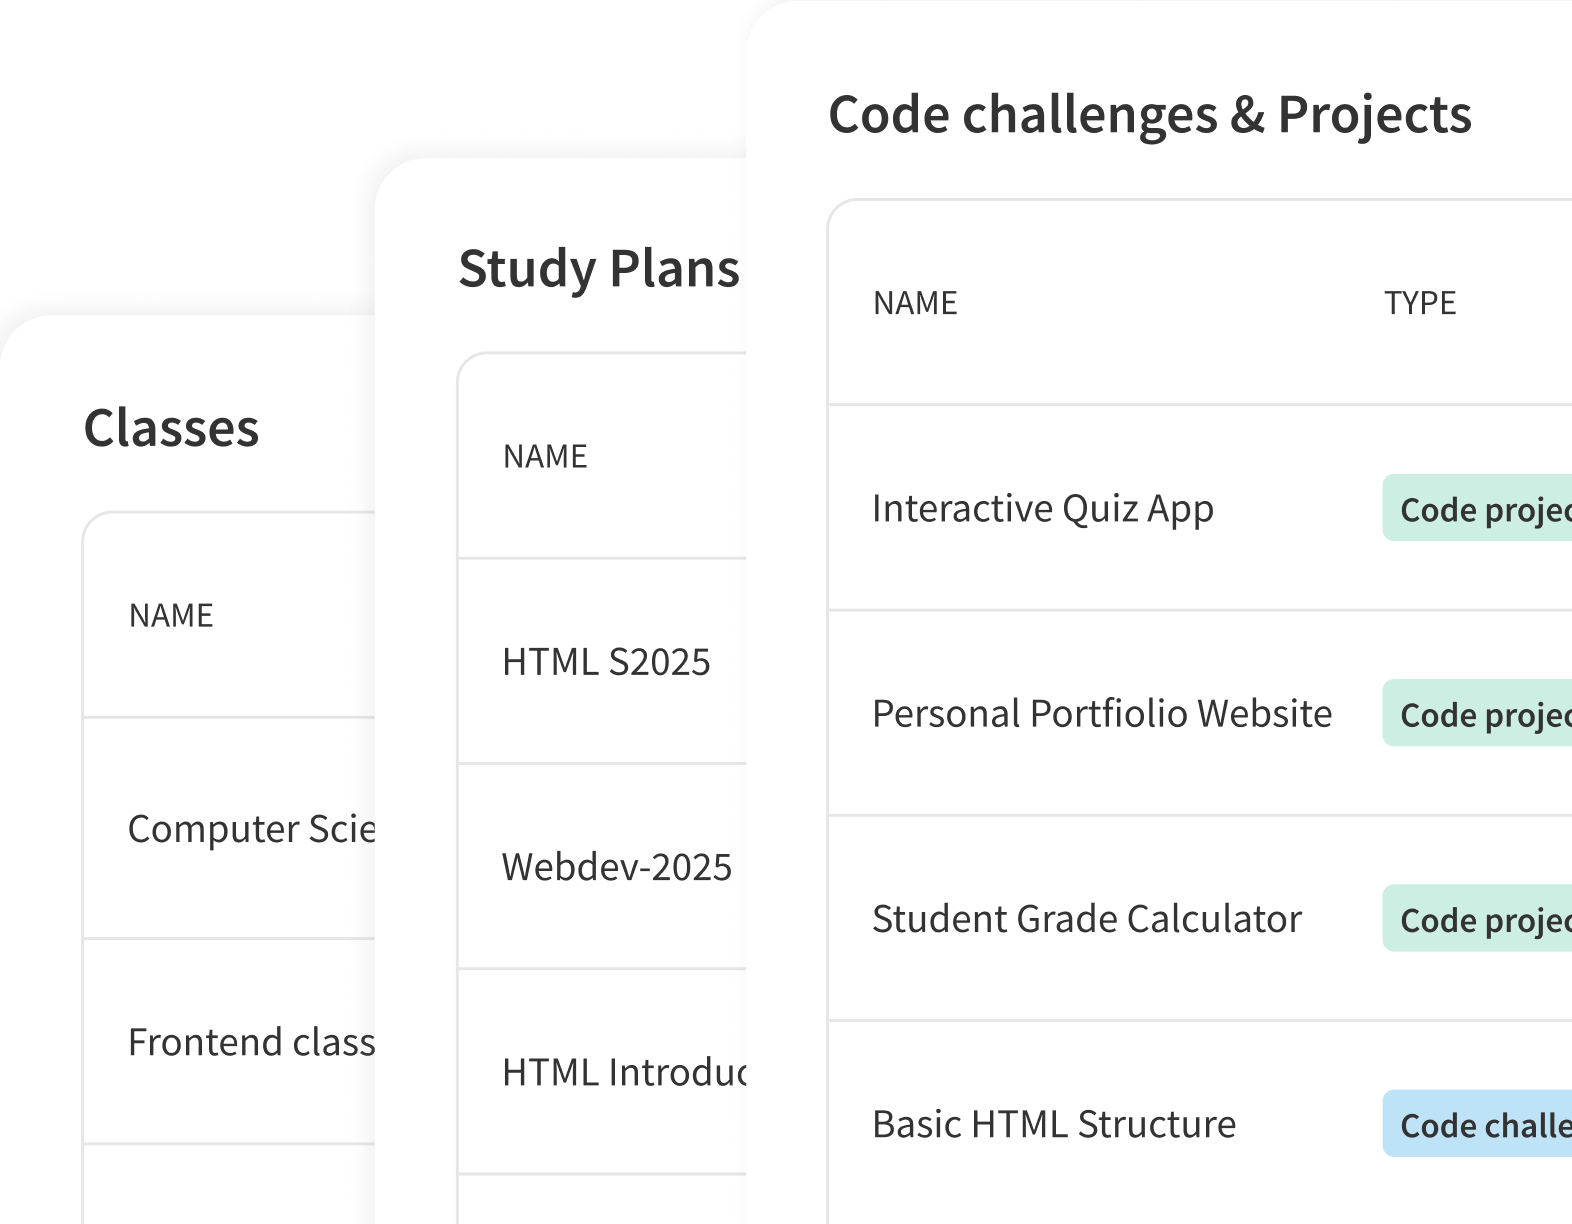Viewport: 1572px width, 1224px height.
Task: Click the Code project badge for Personal Portfiolio Website
Action: click(1480, 714)
